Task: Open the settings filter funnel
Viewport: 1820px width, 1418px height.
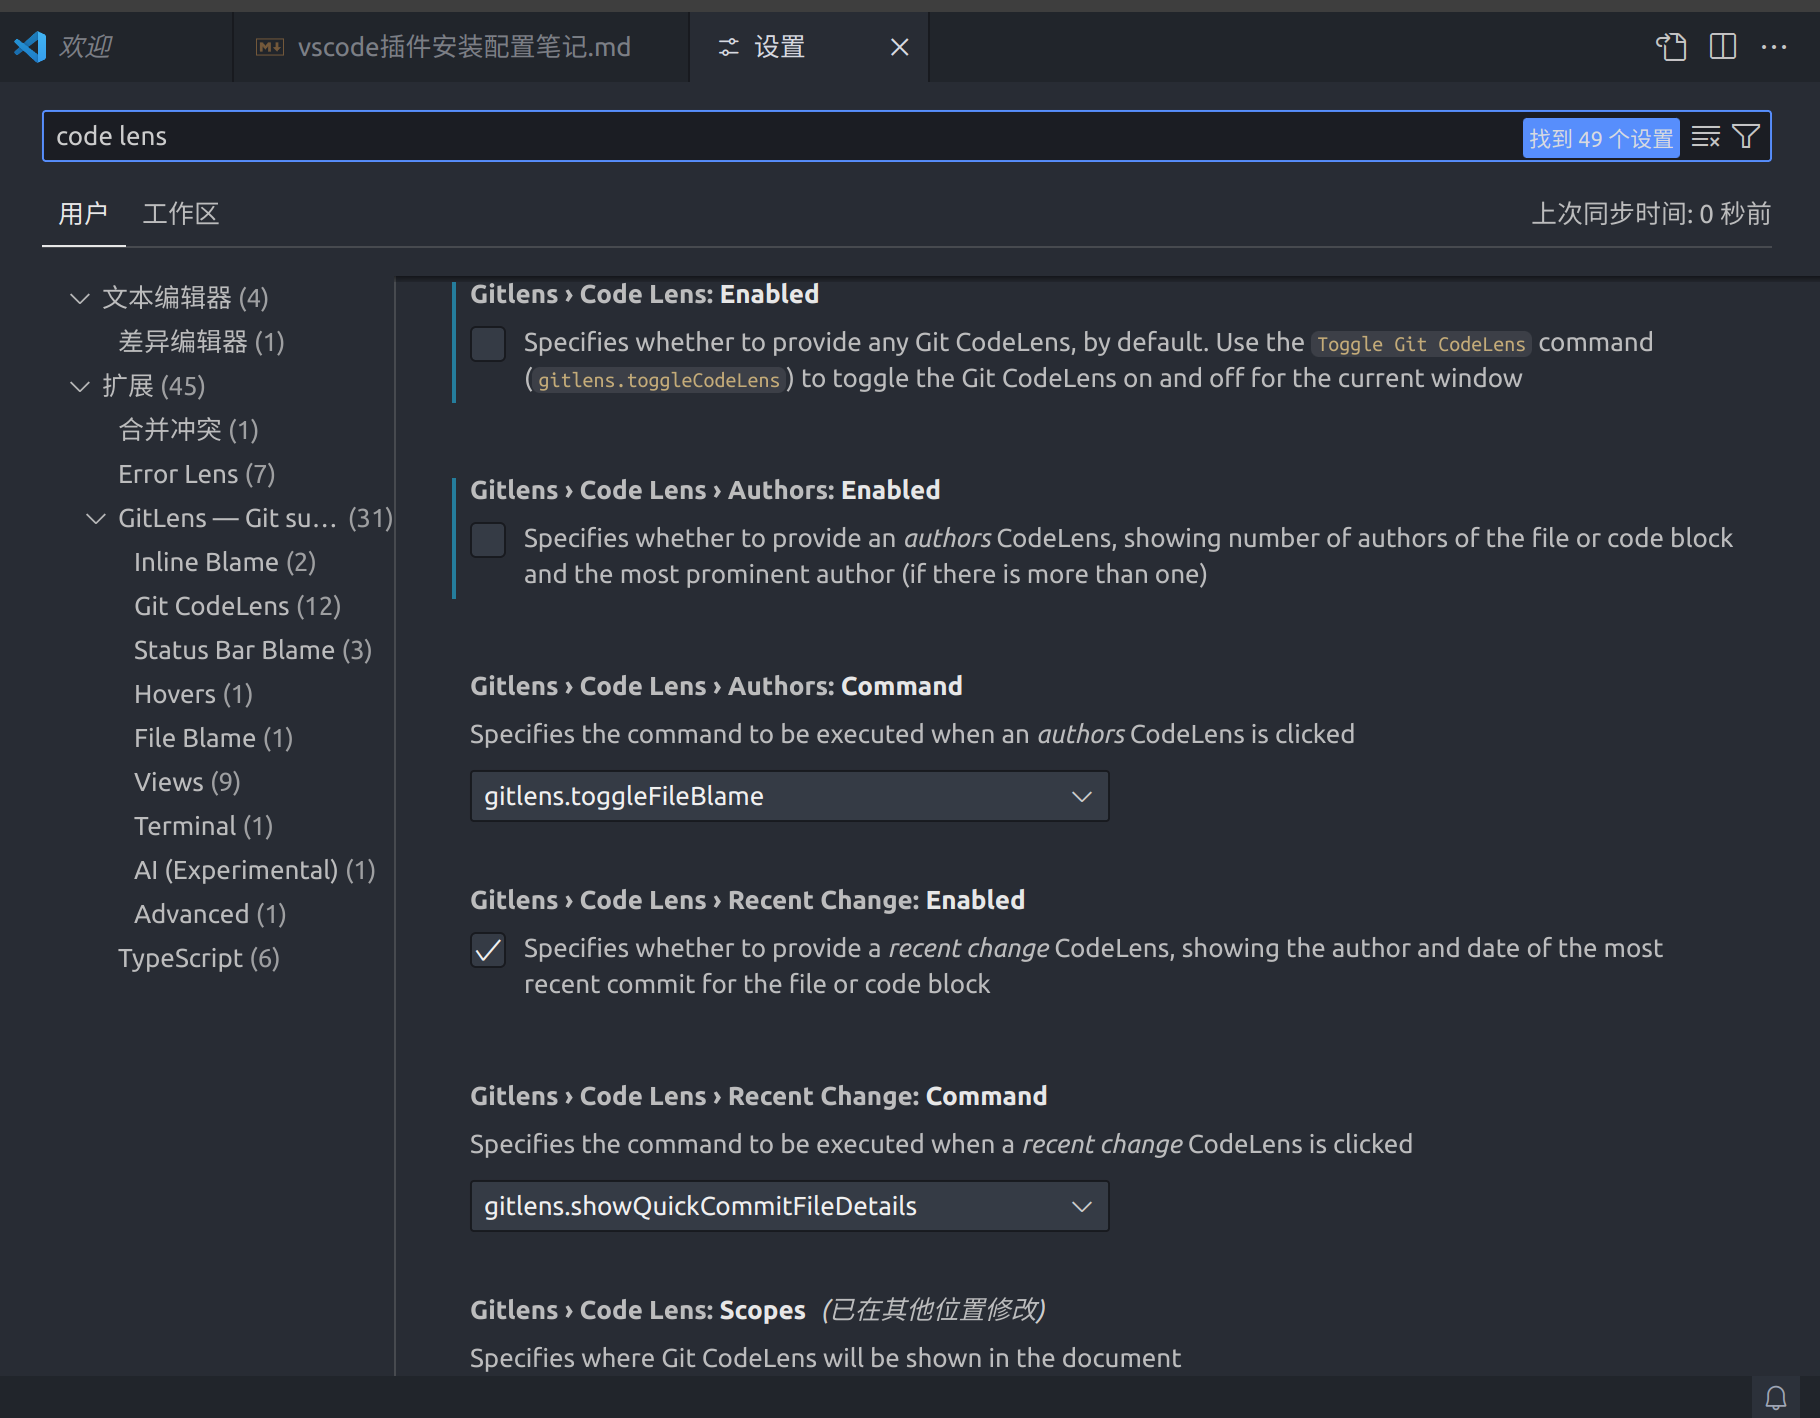Action: point(1746,137)
